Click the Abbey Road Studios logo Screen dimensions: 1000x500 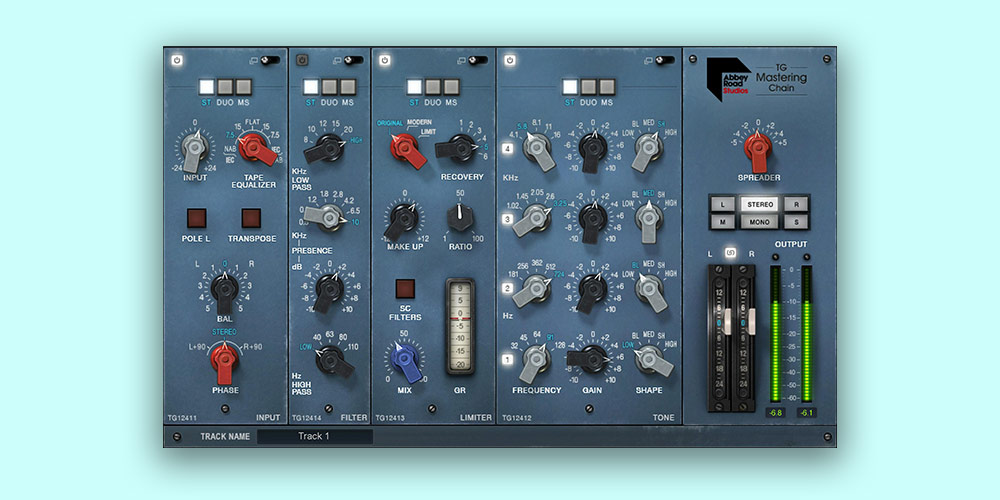[x=728, y=79]
